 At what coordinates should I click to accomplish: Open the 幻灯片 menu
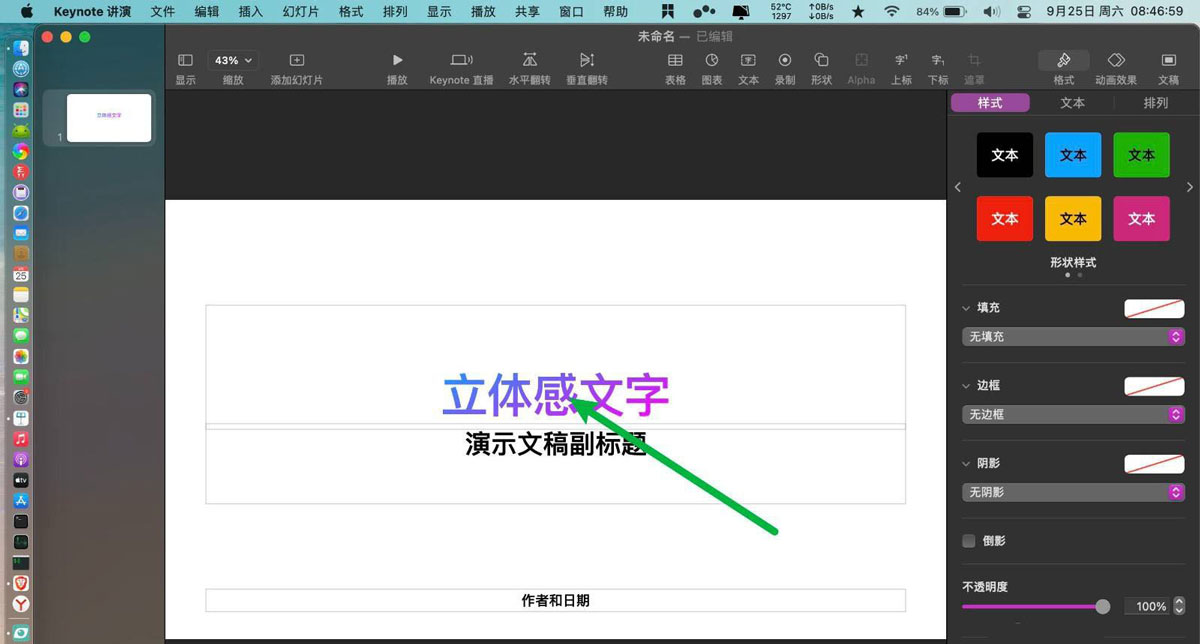point(301,12)
